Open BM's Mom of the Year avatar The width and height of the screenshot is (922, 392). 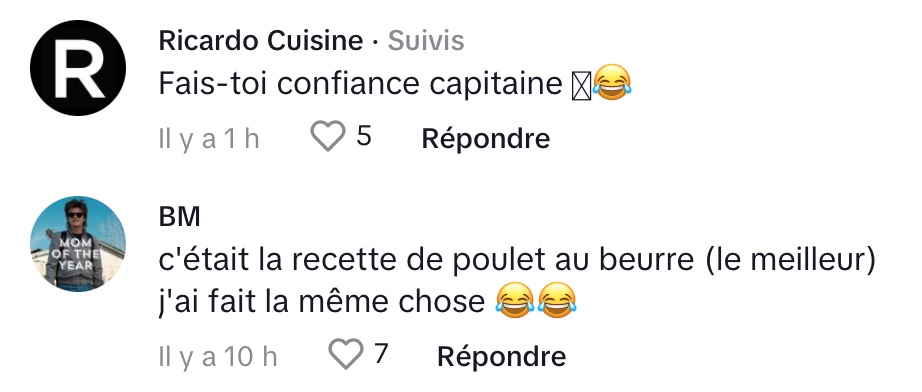coord(78,244)
